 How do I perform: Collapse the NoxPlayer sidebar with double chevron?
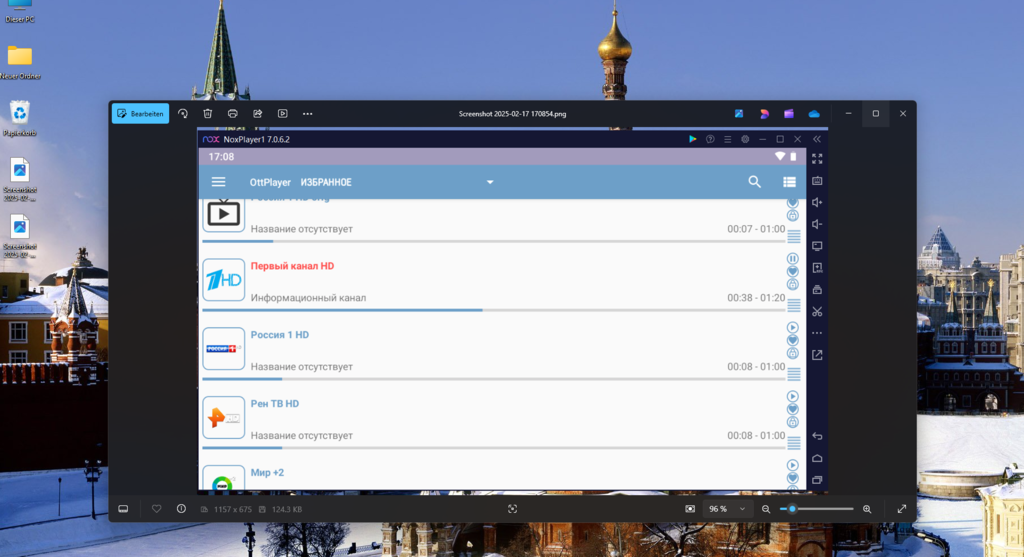pyautogui.click(x=817, y=139)
